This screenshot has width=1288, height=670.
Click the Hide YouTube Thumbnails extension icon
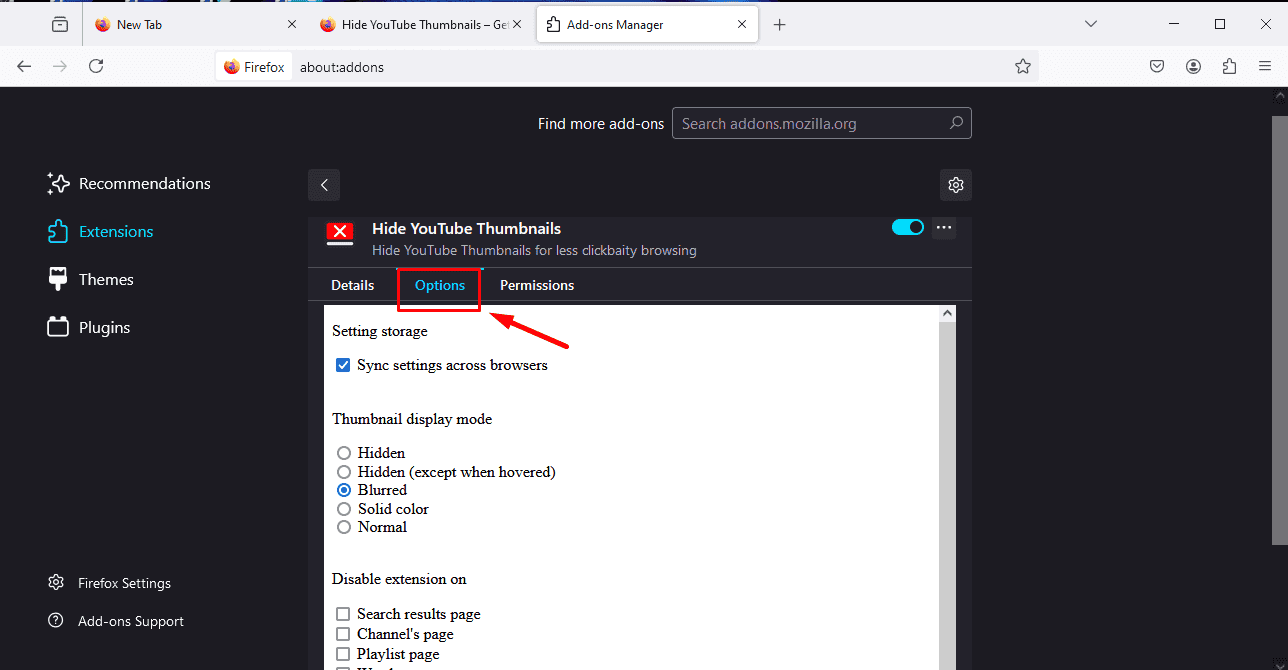(x=341, y=233)
